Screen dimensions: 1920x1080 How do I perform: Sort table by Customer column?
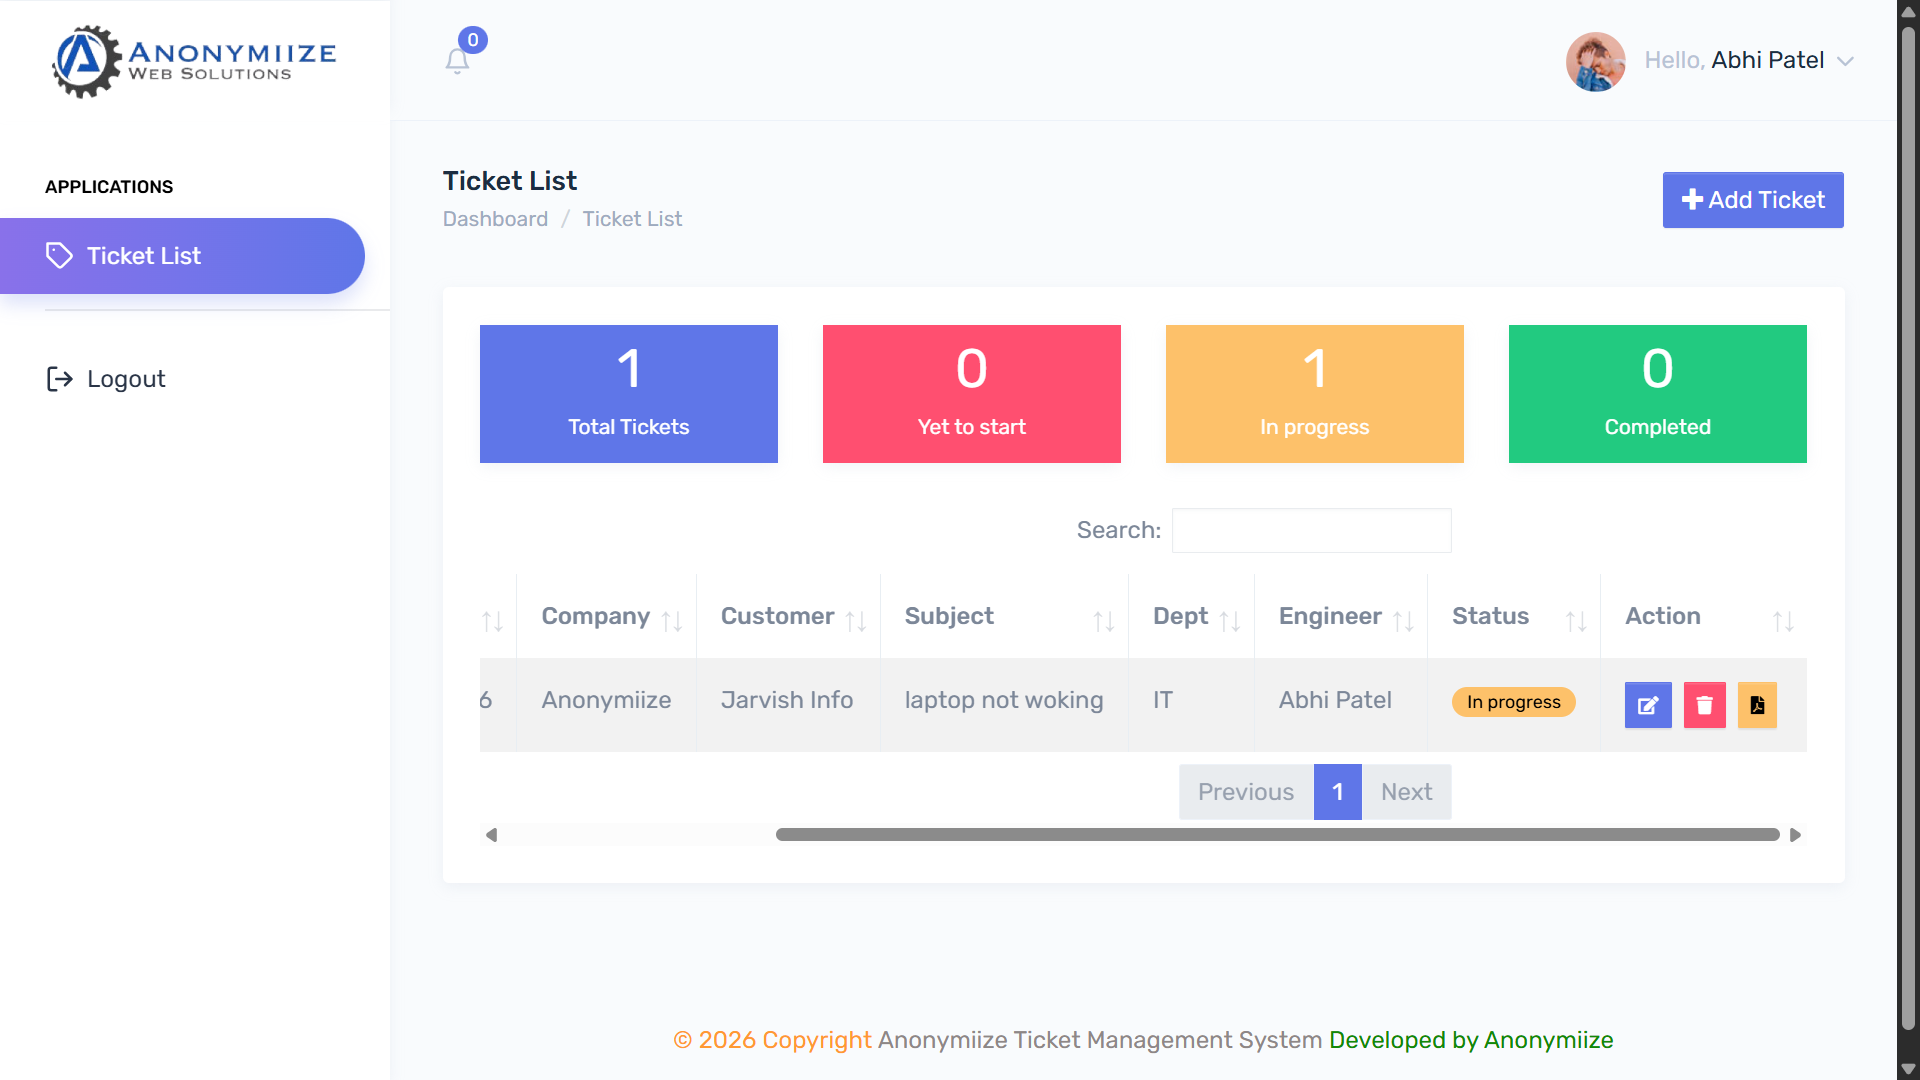coord(788,617)
